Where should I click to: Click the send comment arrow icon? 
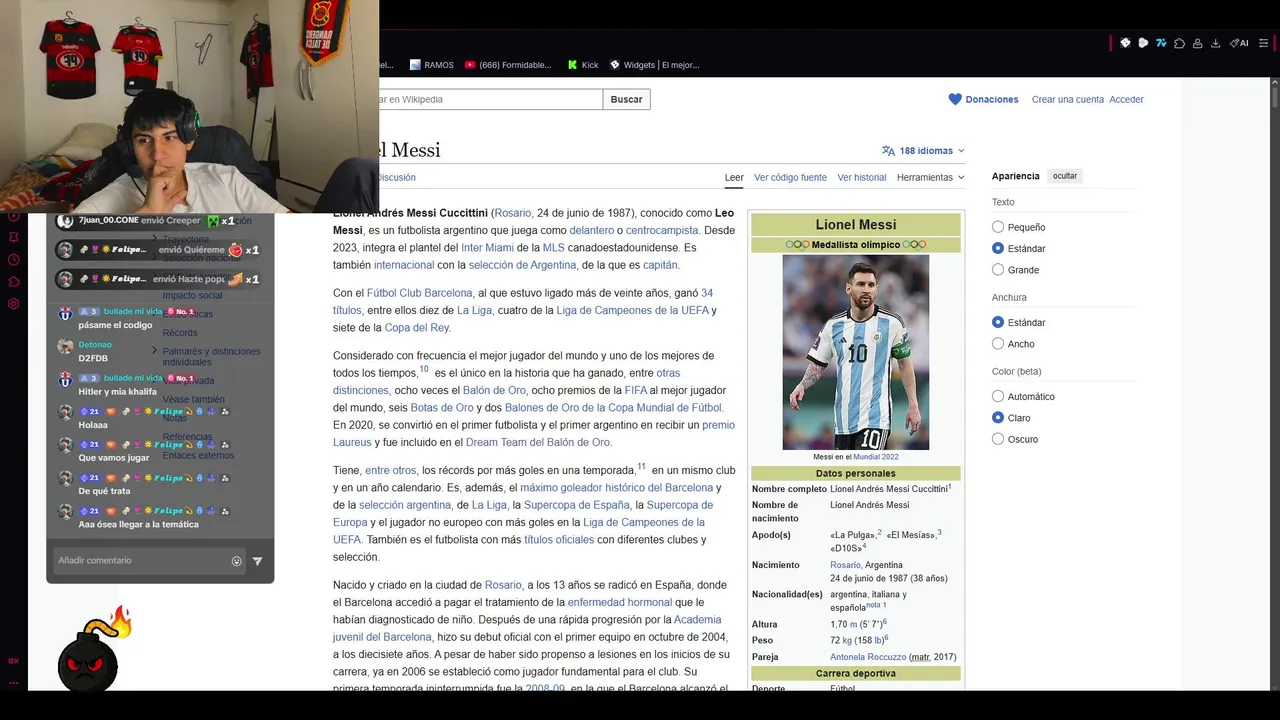click(x=257, y=561)
